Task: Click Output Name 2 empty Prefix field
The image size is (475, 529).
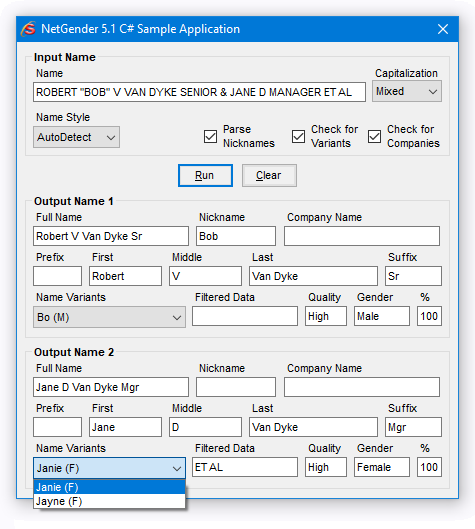Action: [x=57, y=427]
